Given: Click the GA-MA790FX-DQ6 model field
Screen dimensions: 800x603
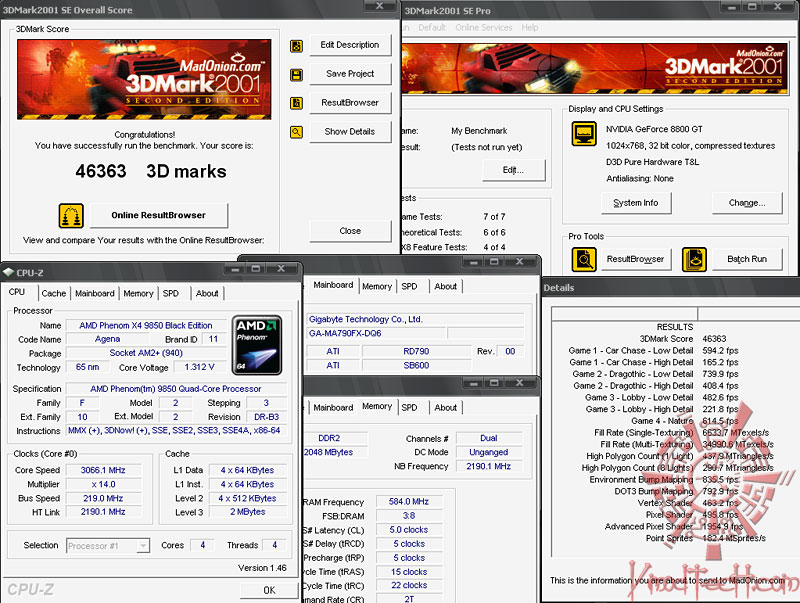Looking at the screenshot, I should (377, 334).
